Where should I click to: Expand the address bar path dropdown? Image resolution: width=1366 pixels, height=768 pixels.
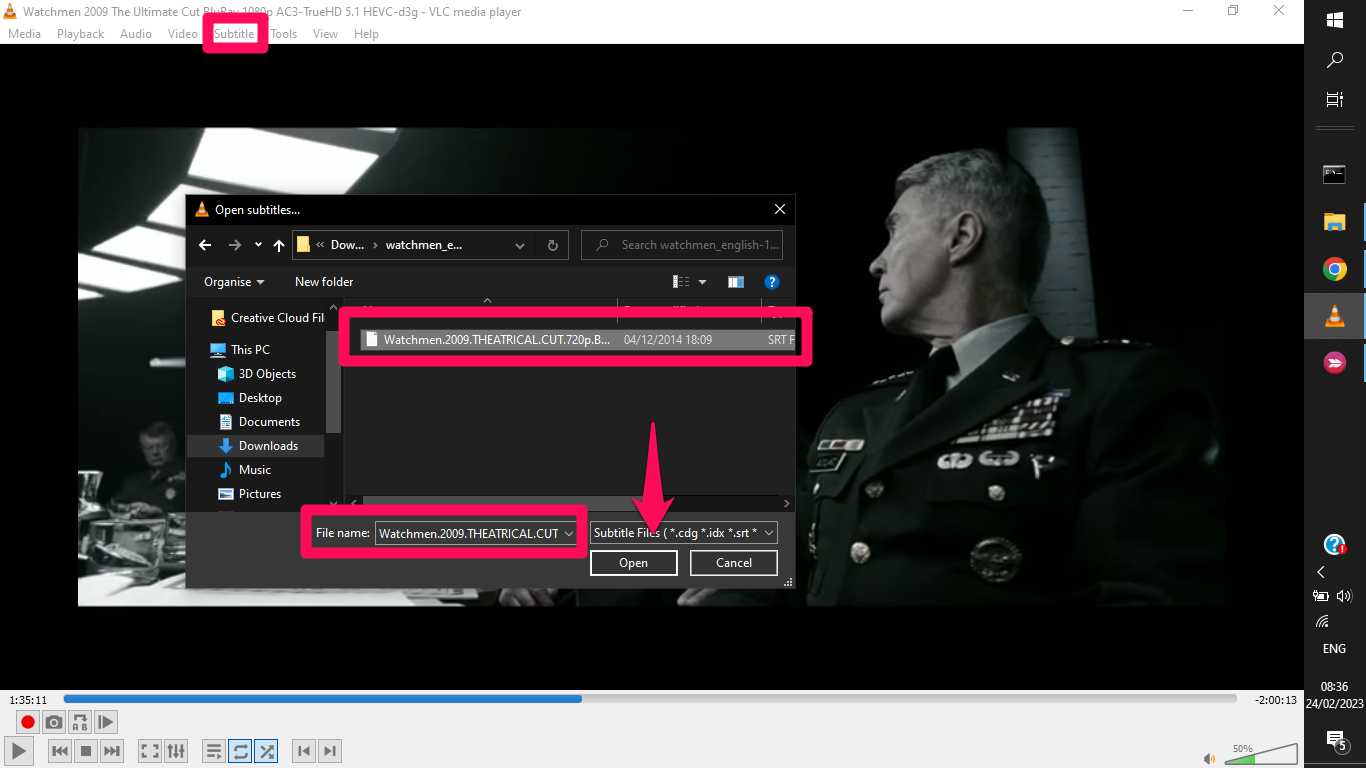(520, 245)
